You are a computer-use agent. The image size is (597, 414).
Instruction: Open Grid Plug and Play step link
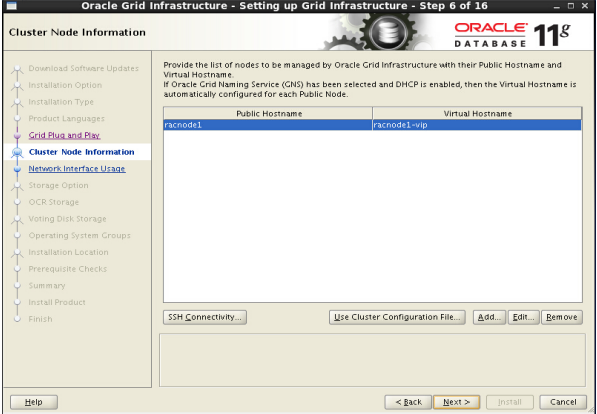64,135
